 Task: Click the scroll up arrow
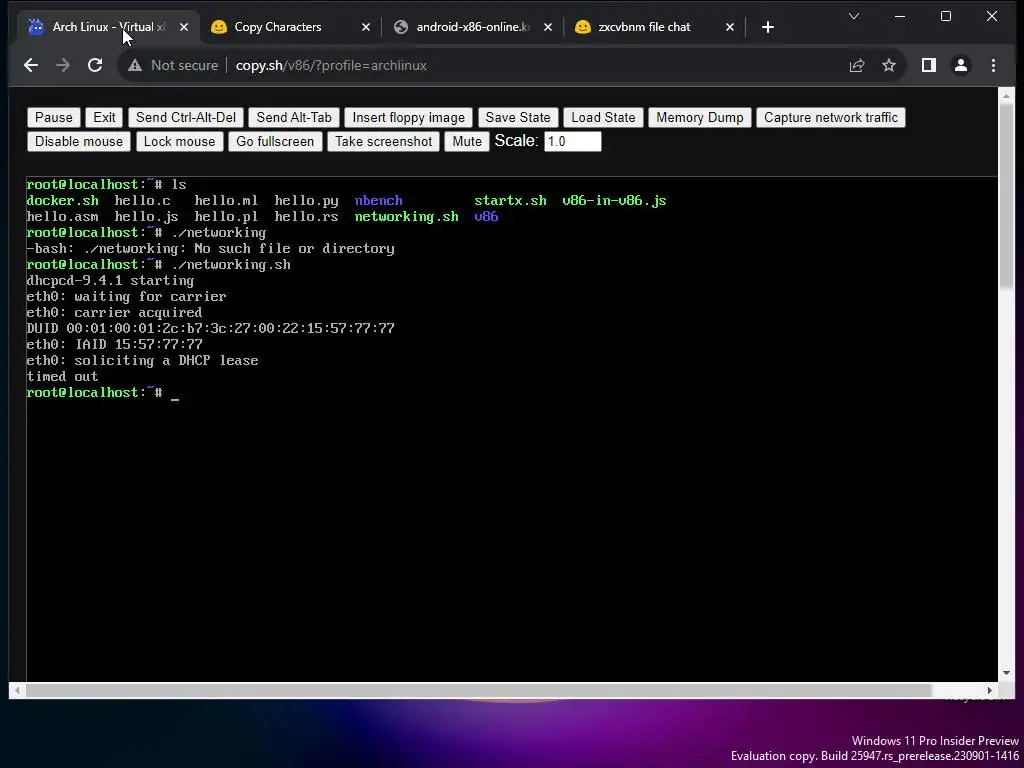click(x=1006, y=96)
